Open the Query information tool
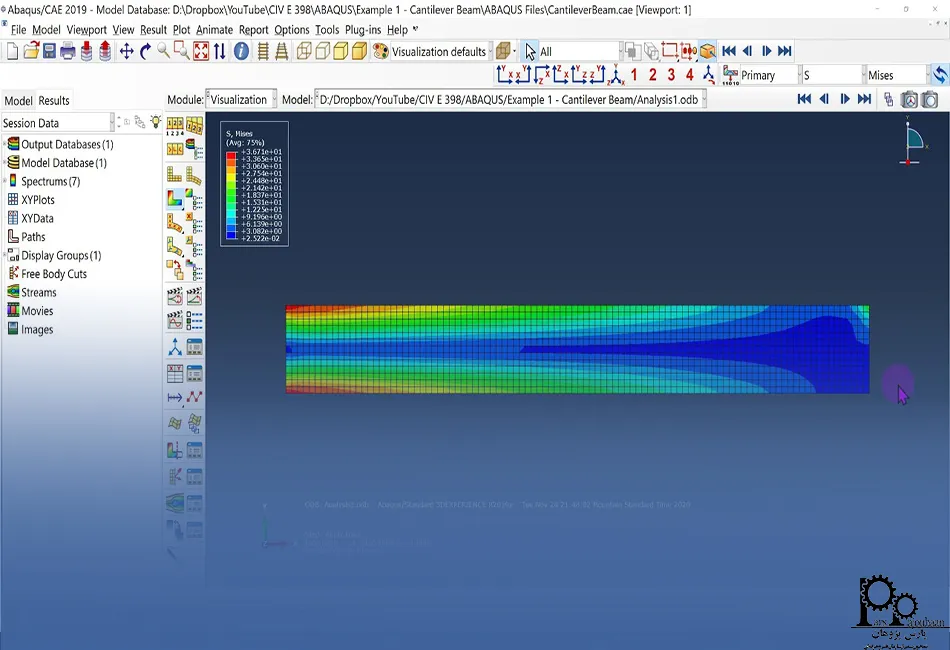Viewport: 950px width, 650px height. point(240,51)
